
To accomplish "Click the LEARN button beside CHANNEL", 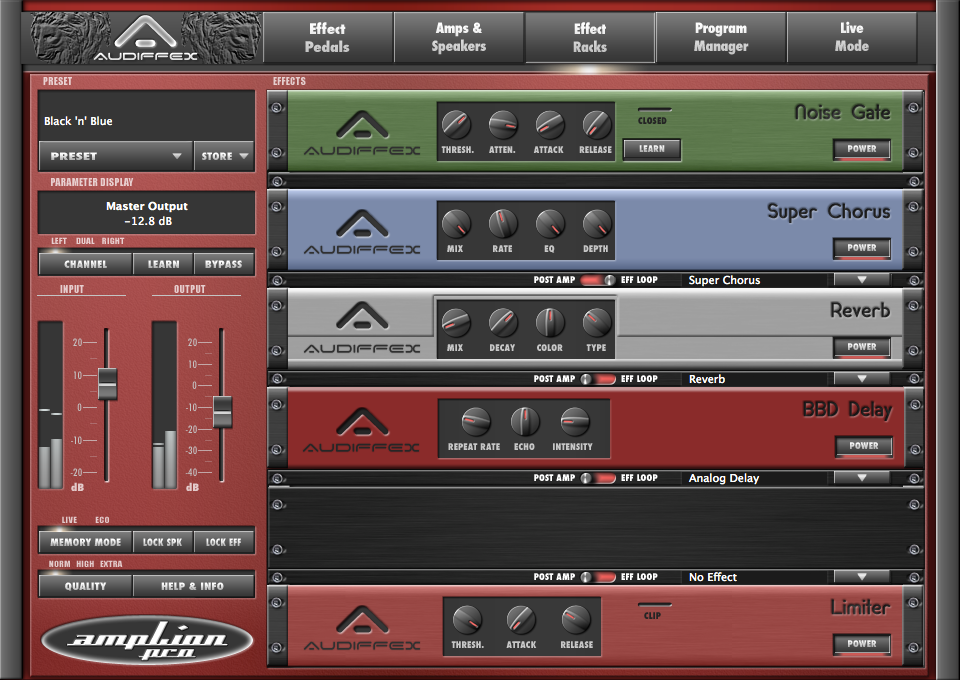I will (163, 264).
